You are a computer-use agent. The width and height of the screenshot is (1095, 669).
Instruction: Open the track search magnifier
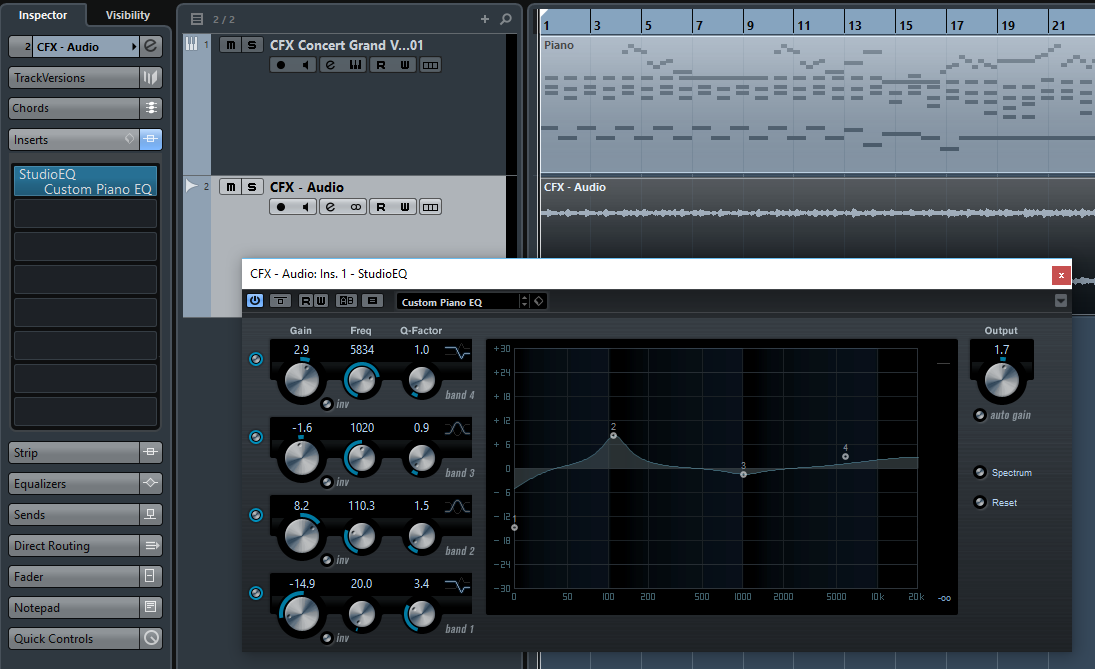pos(506,19)
